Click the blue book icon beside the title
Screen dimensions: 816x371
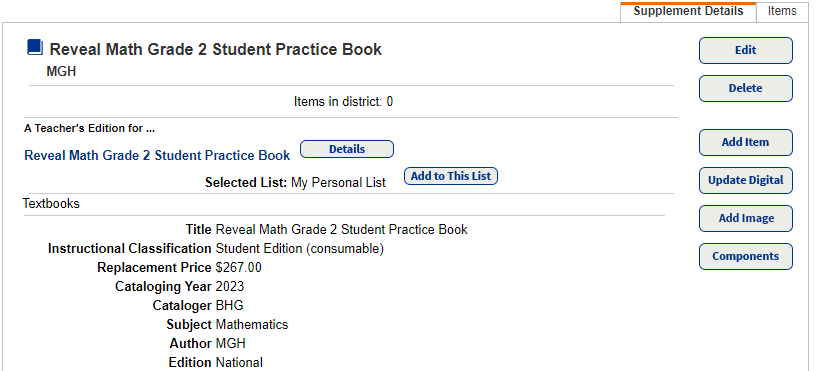pos(34,47)
